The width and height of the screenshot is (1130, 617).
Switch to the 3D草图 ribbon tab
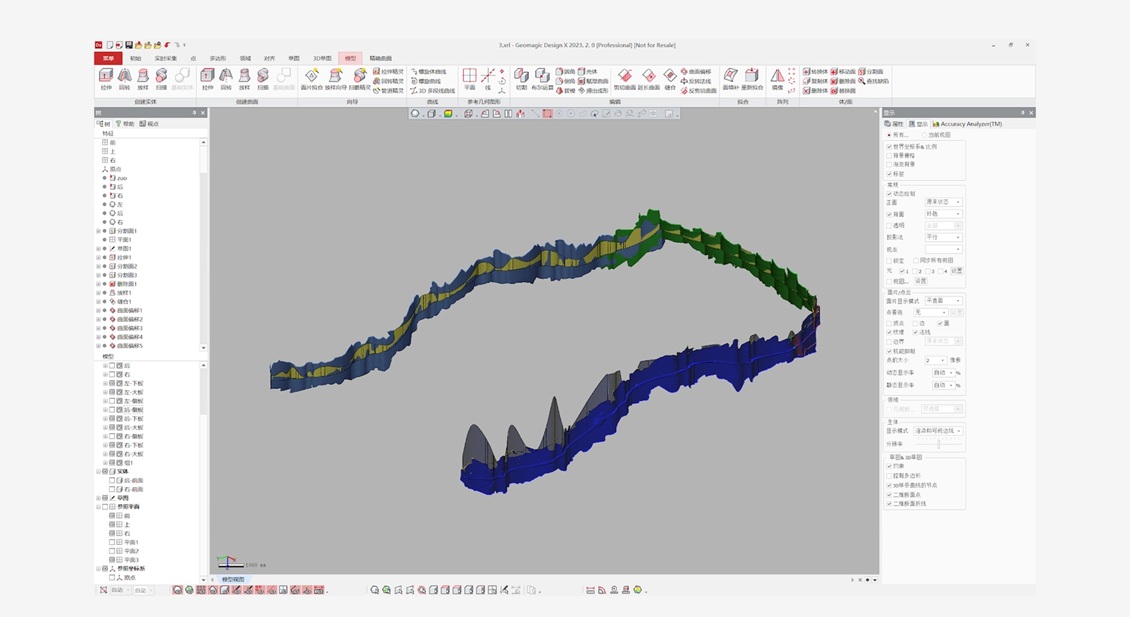tap(322, 58)
